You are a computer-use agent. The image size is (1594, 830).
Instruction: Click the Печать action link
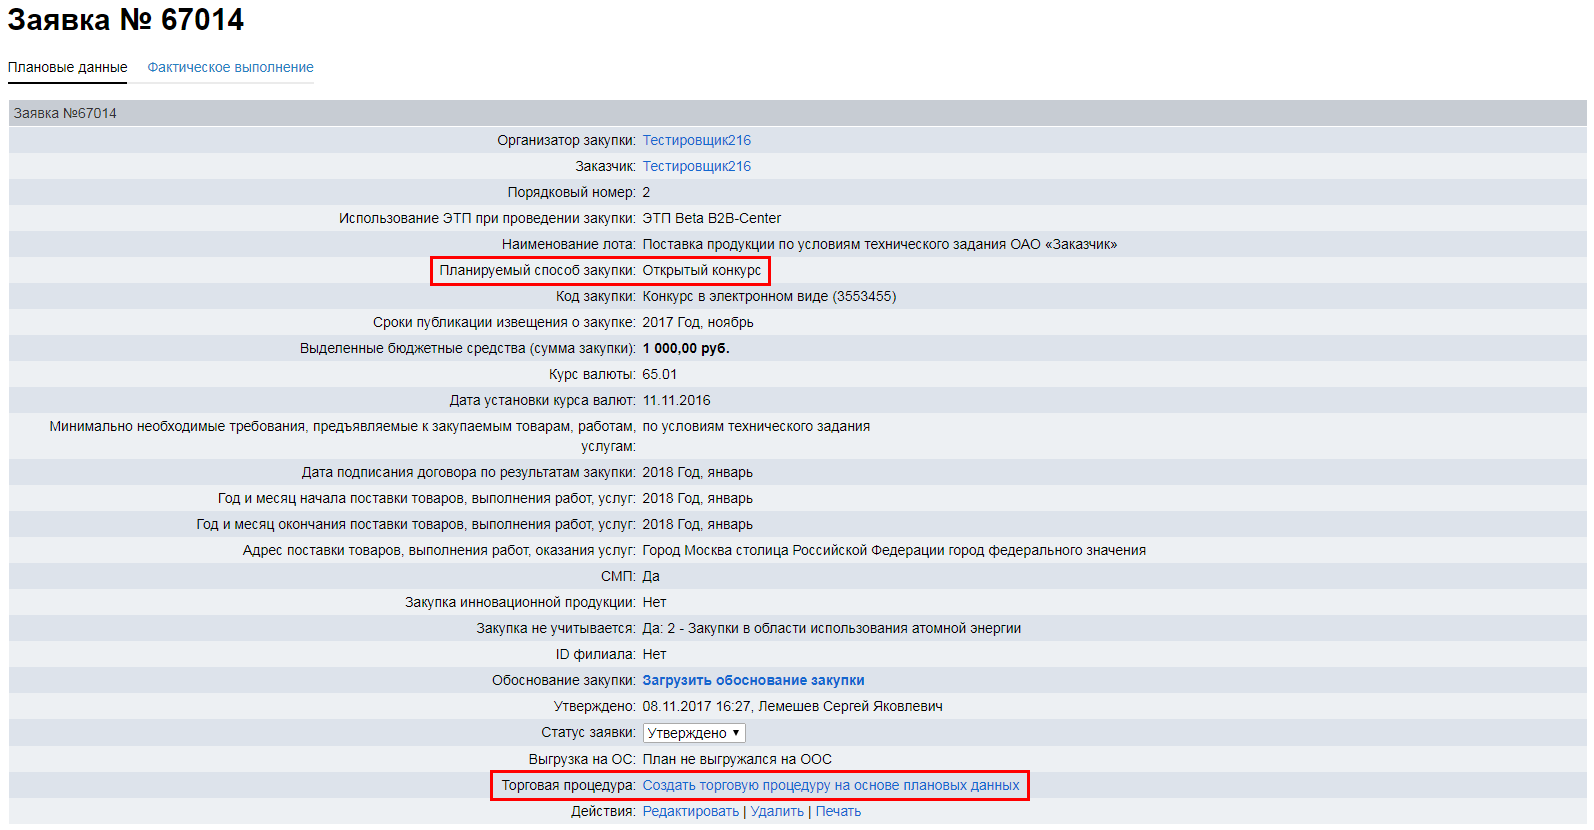click(x=838, y=811)
